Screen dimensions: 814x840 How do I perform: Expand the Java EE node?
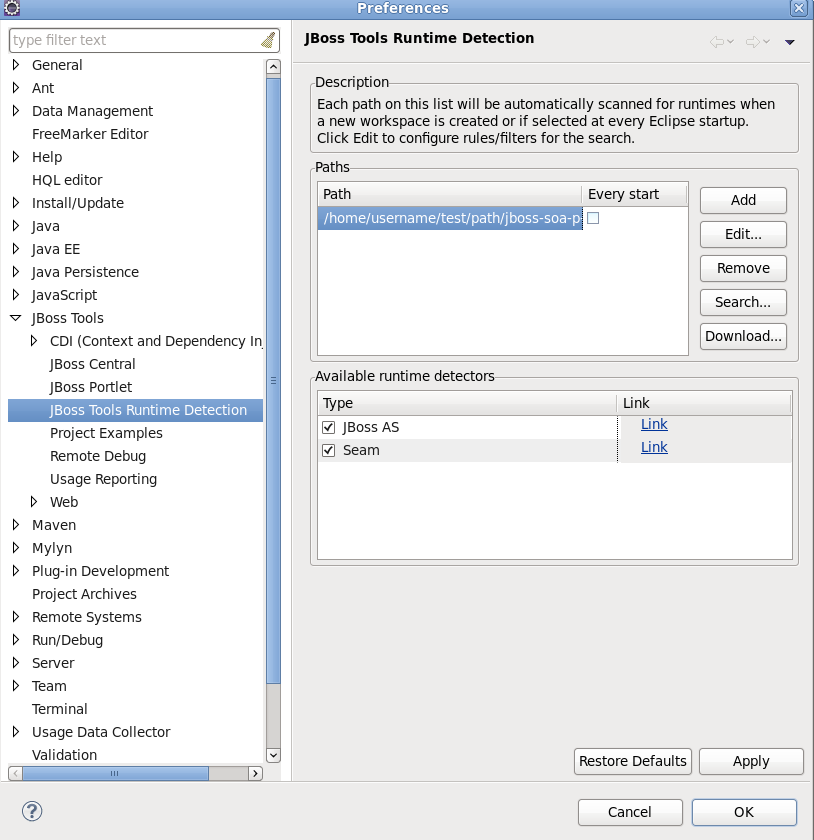(16, 249)
